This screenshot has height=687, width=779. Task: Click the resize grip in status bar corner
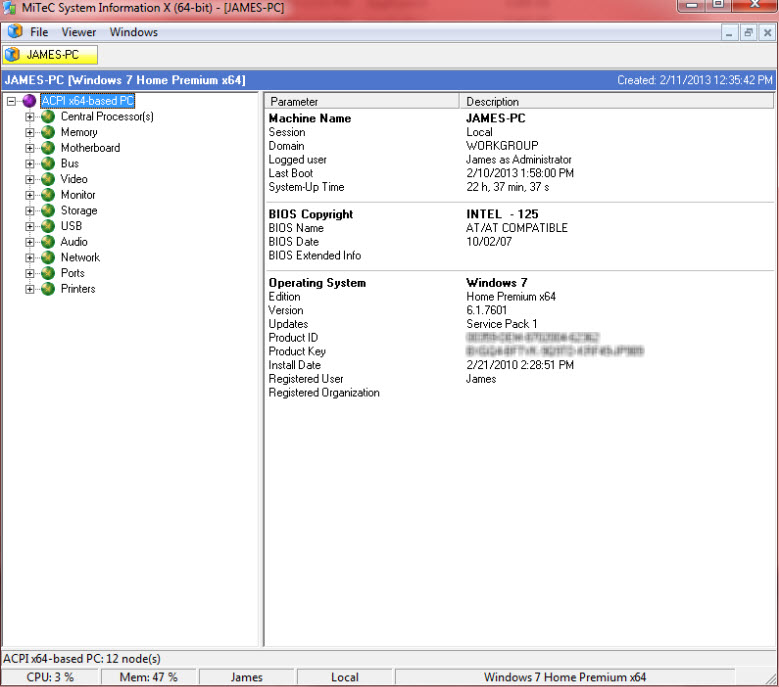pyautogui.click(x=772, y=679)
